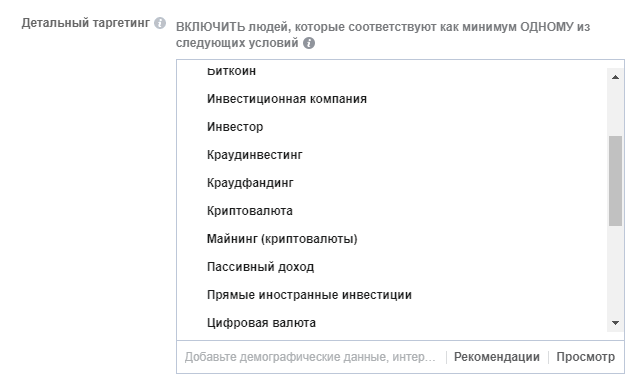This screenshot has width=642, height=385.
Task: Click the gray scrollbar thumb in the targeting list
Action: click(615, 181)
